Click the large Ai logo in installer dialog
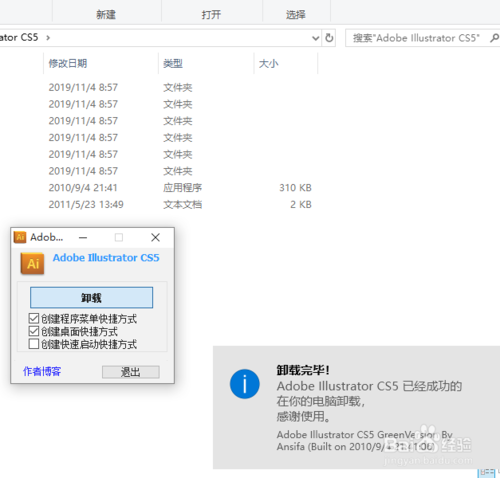The image size is (500, 478). click(x=32, y=263)
